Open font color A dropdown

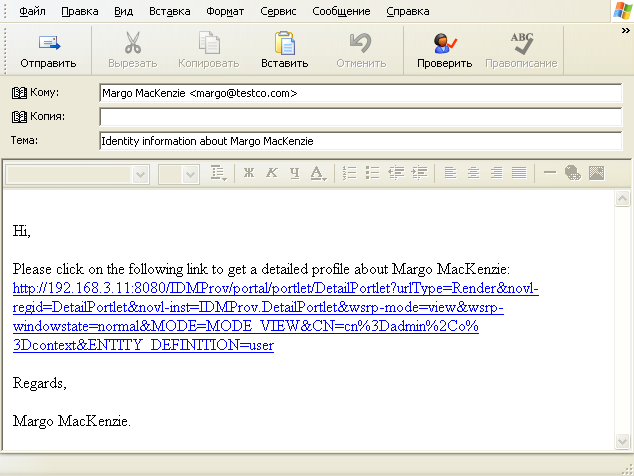(318, 173)
